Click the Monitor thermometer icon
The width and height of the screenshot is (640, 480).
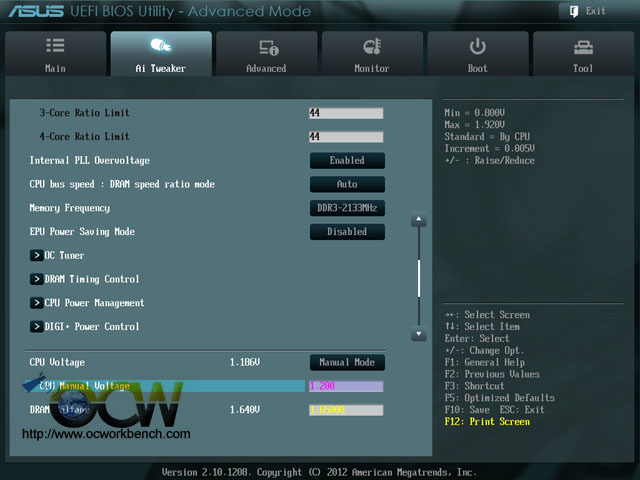coord(372,47)
